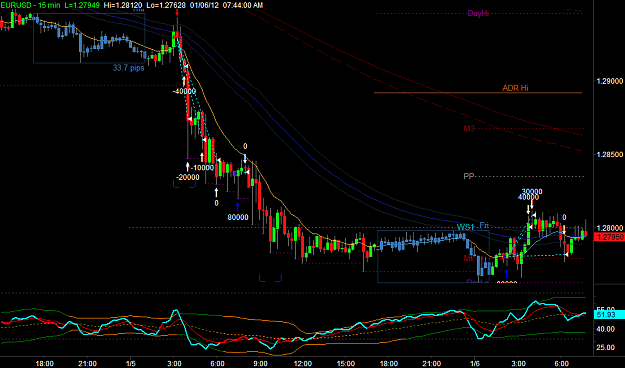Click the white 'PP' pivot point label
Screen dimensions: 625x368
pos(468,176)
